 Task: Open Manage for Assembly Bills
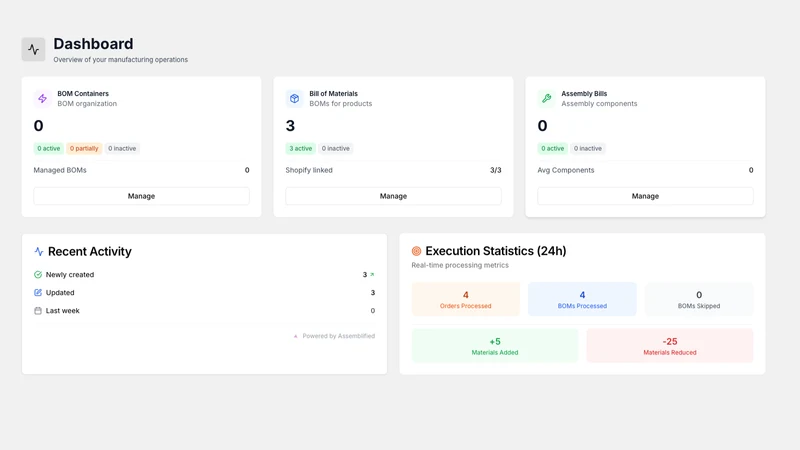click(645, 196)
